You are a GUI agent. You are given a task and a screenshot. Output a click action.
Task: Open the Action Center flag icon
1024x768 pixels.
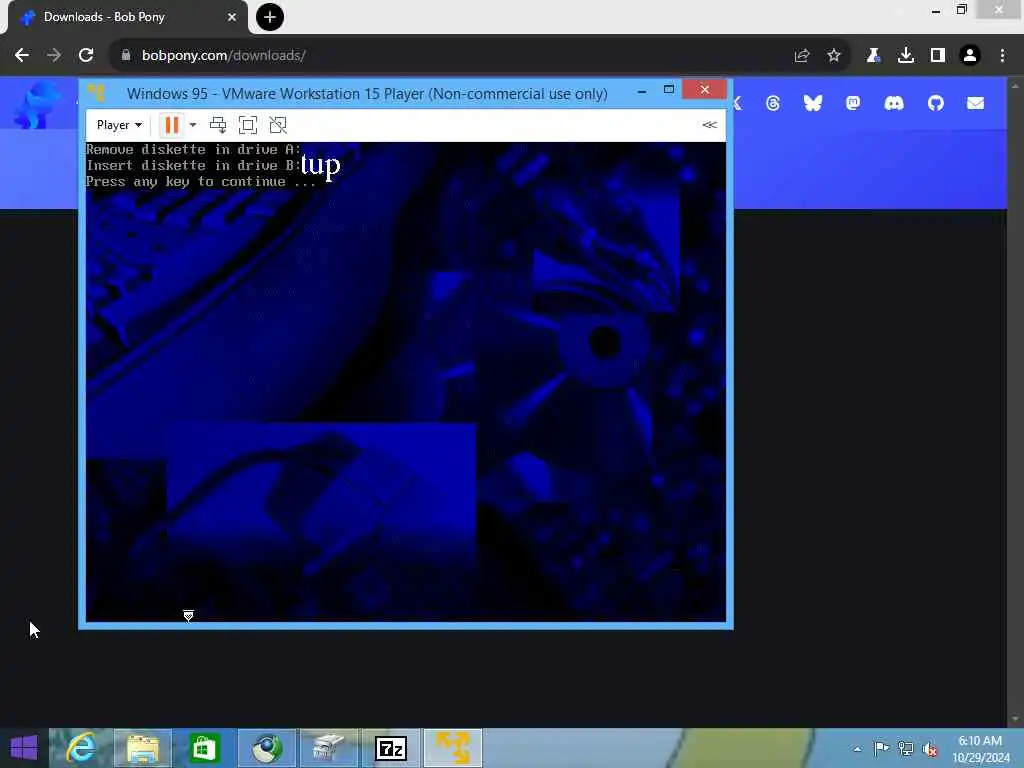(x=881, y=748)
